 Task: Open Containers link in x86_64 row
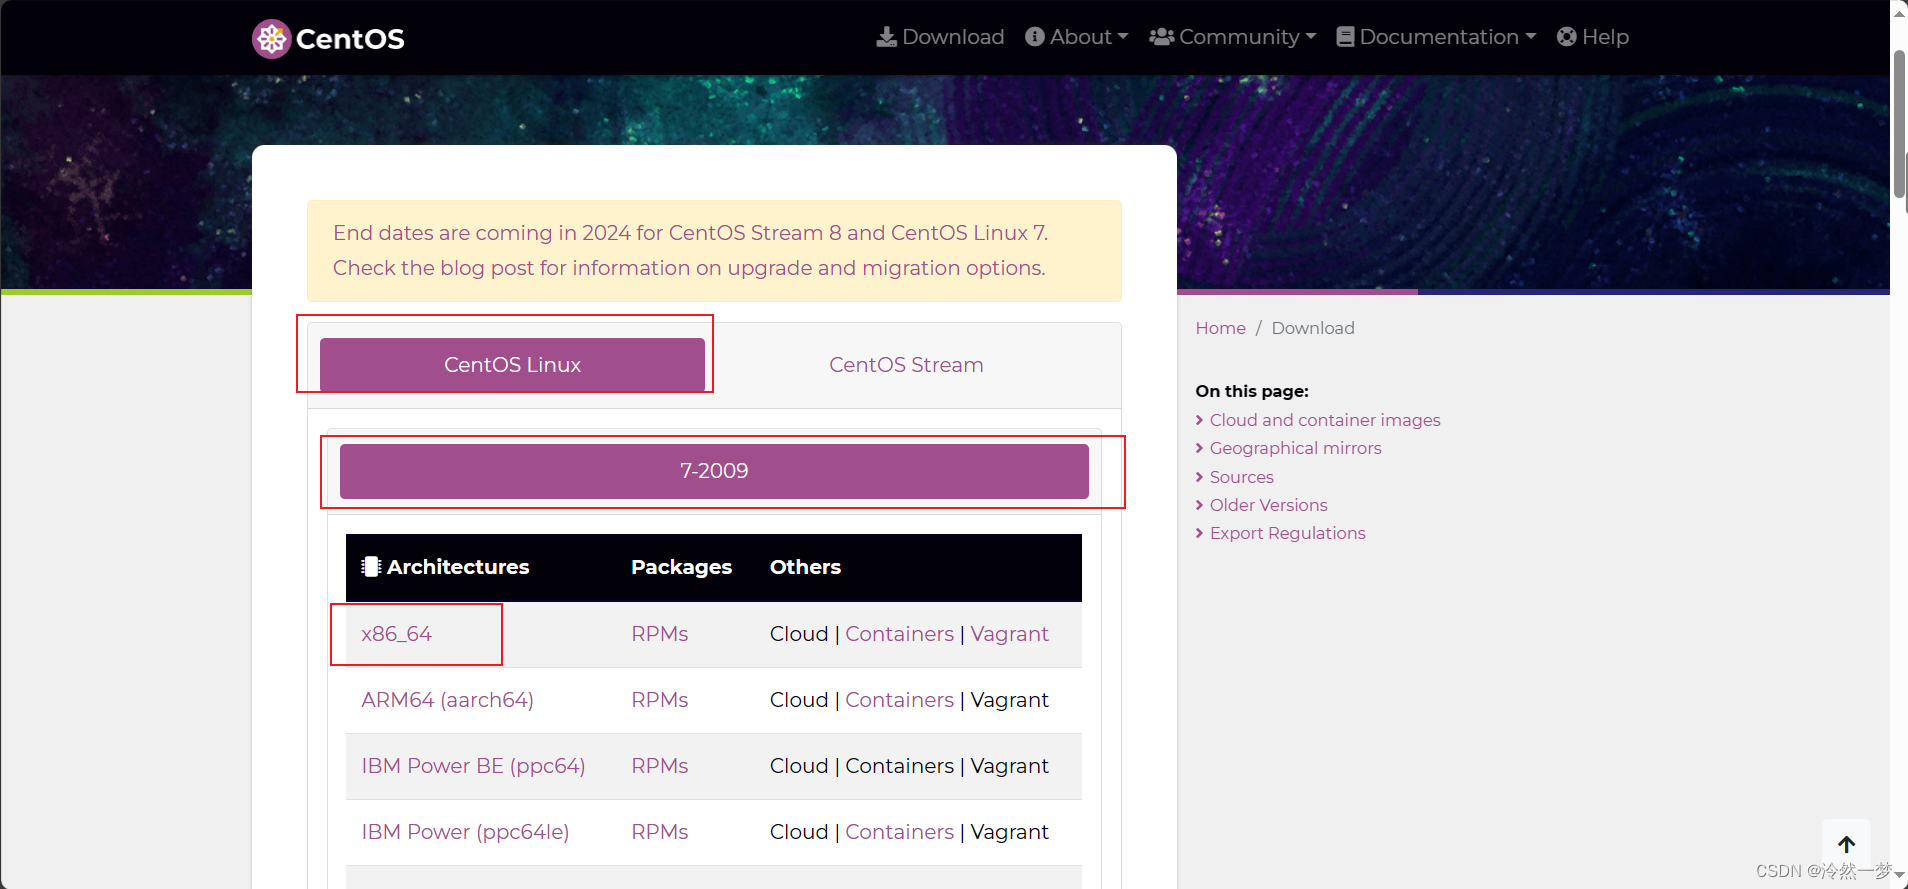click(900, 634)
